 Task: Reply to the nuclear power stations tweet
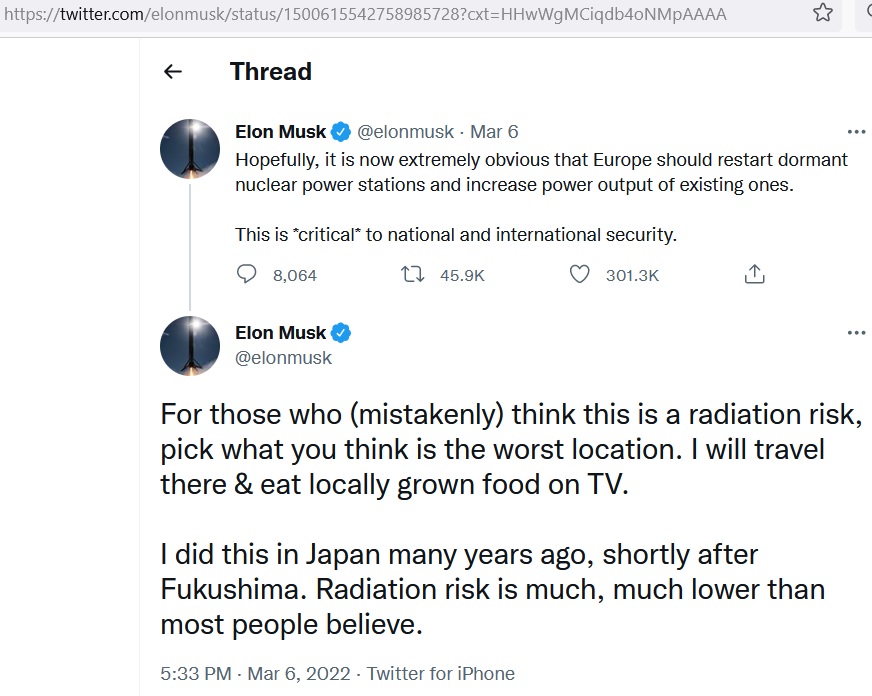point(247,275)
